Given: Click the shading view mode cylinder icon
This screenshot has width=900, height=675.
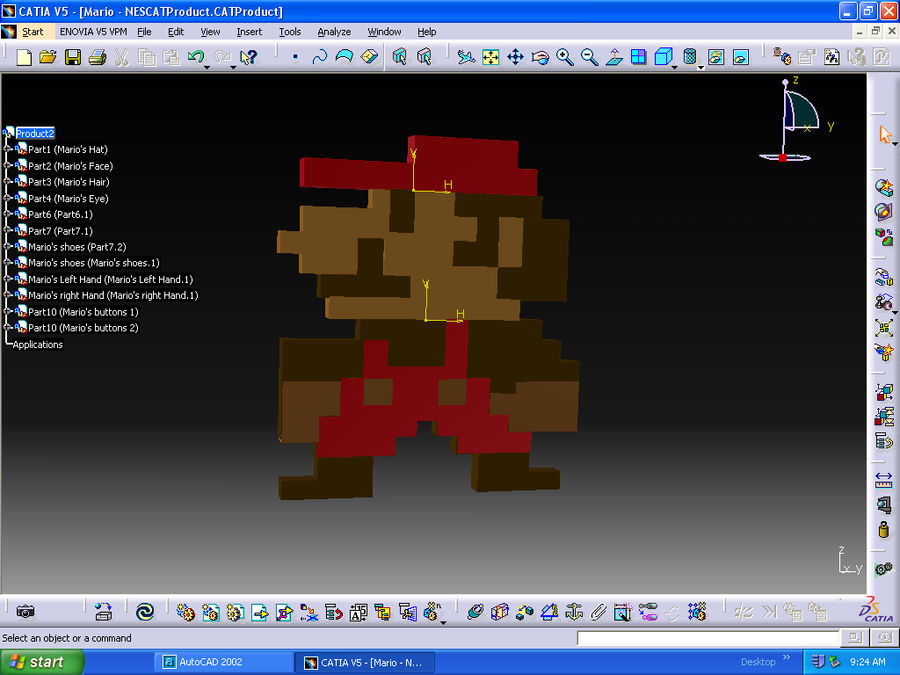Looking at the screenshot, I should click(690, 57).
